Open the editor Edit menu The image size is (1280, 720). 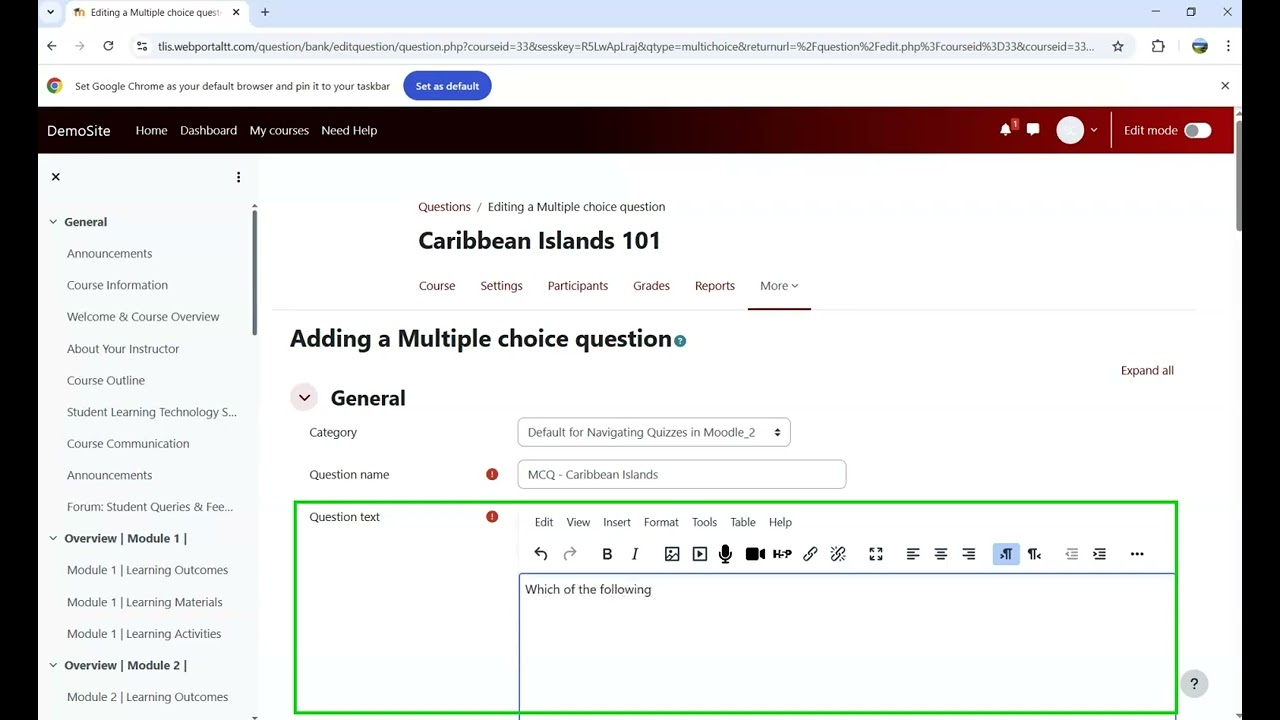tap(544, 522)
